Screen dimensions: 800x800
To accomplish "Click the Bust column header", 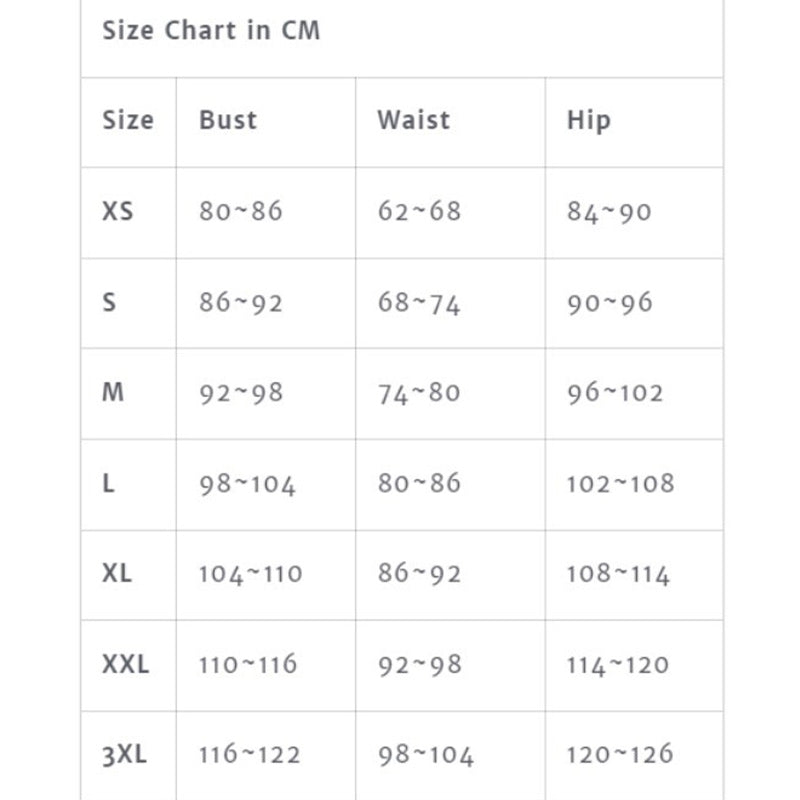I will pos(228,121).
